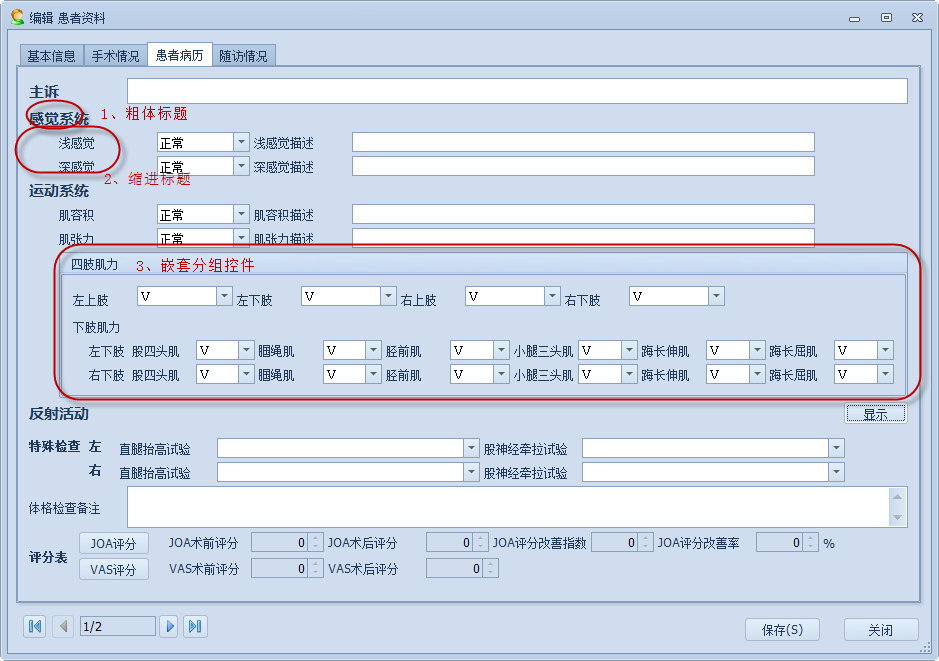Maximize the 编辑 患者资料 window
The width and height of the screenshot is (939, 661).
886,17
